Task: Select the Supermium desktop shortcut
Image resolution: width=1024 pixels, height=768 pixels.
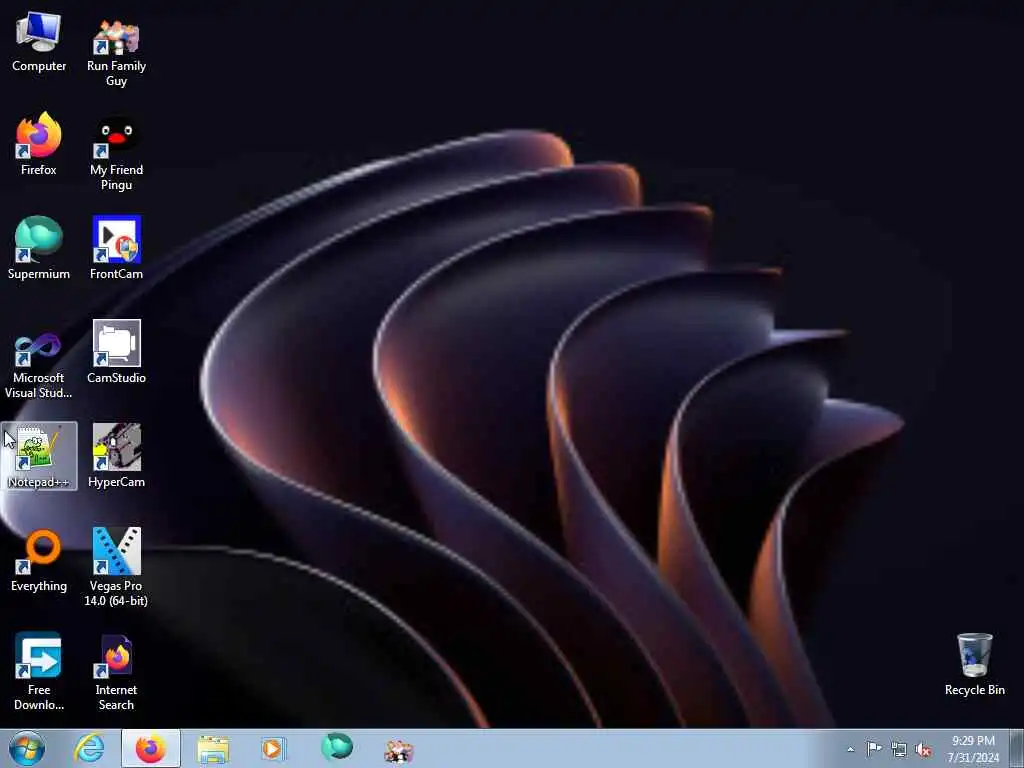Action: click(x=39, y=248)
